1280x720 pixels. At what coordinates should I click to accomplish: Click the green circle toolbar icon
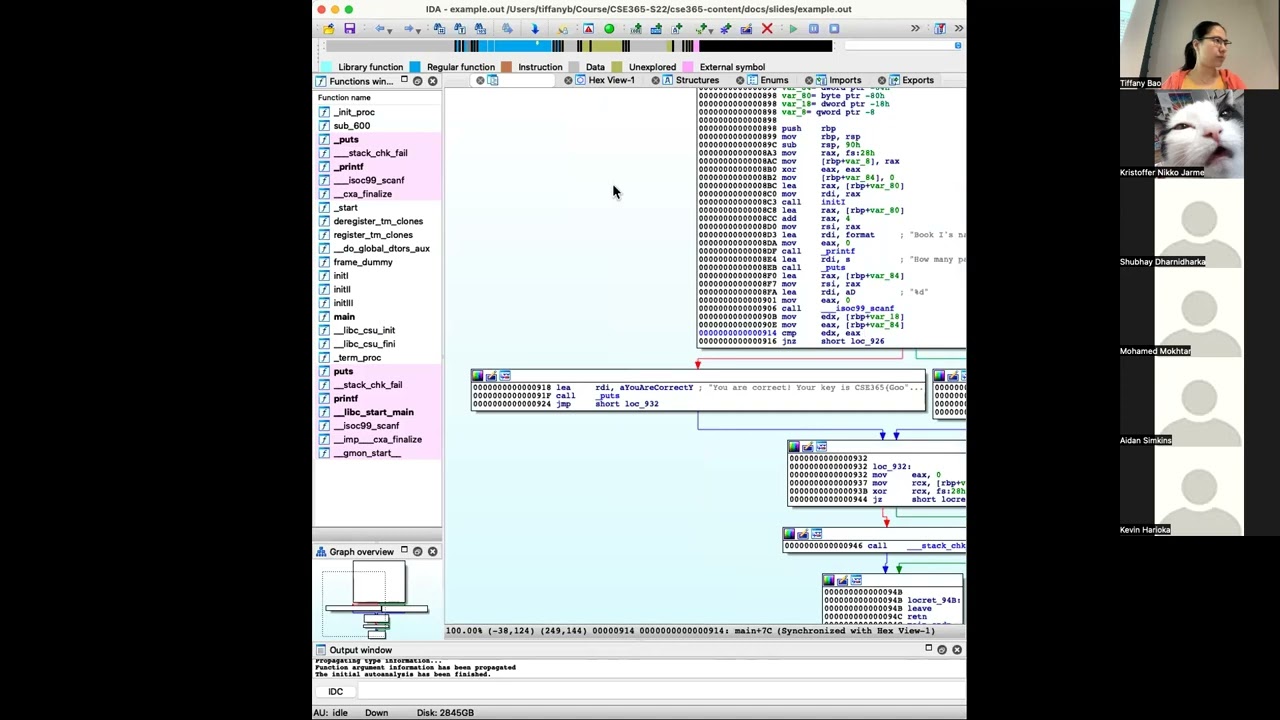tap(609, 29)
